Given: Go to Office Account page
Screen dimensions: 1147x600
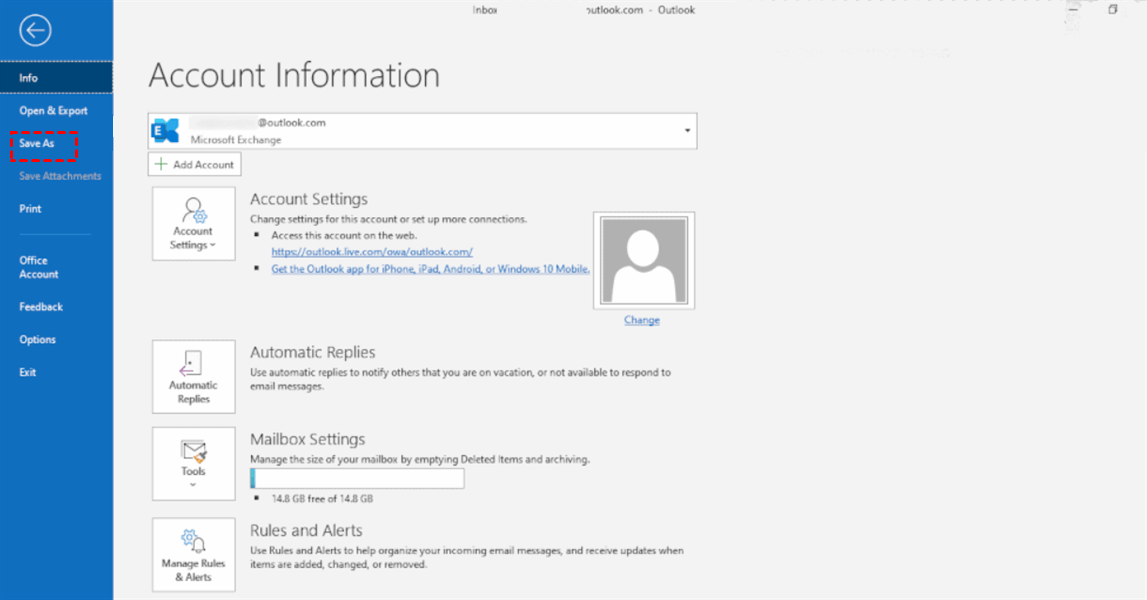Looking at the screenshot, I should pos(39,267).
